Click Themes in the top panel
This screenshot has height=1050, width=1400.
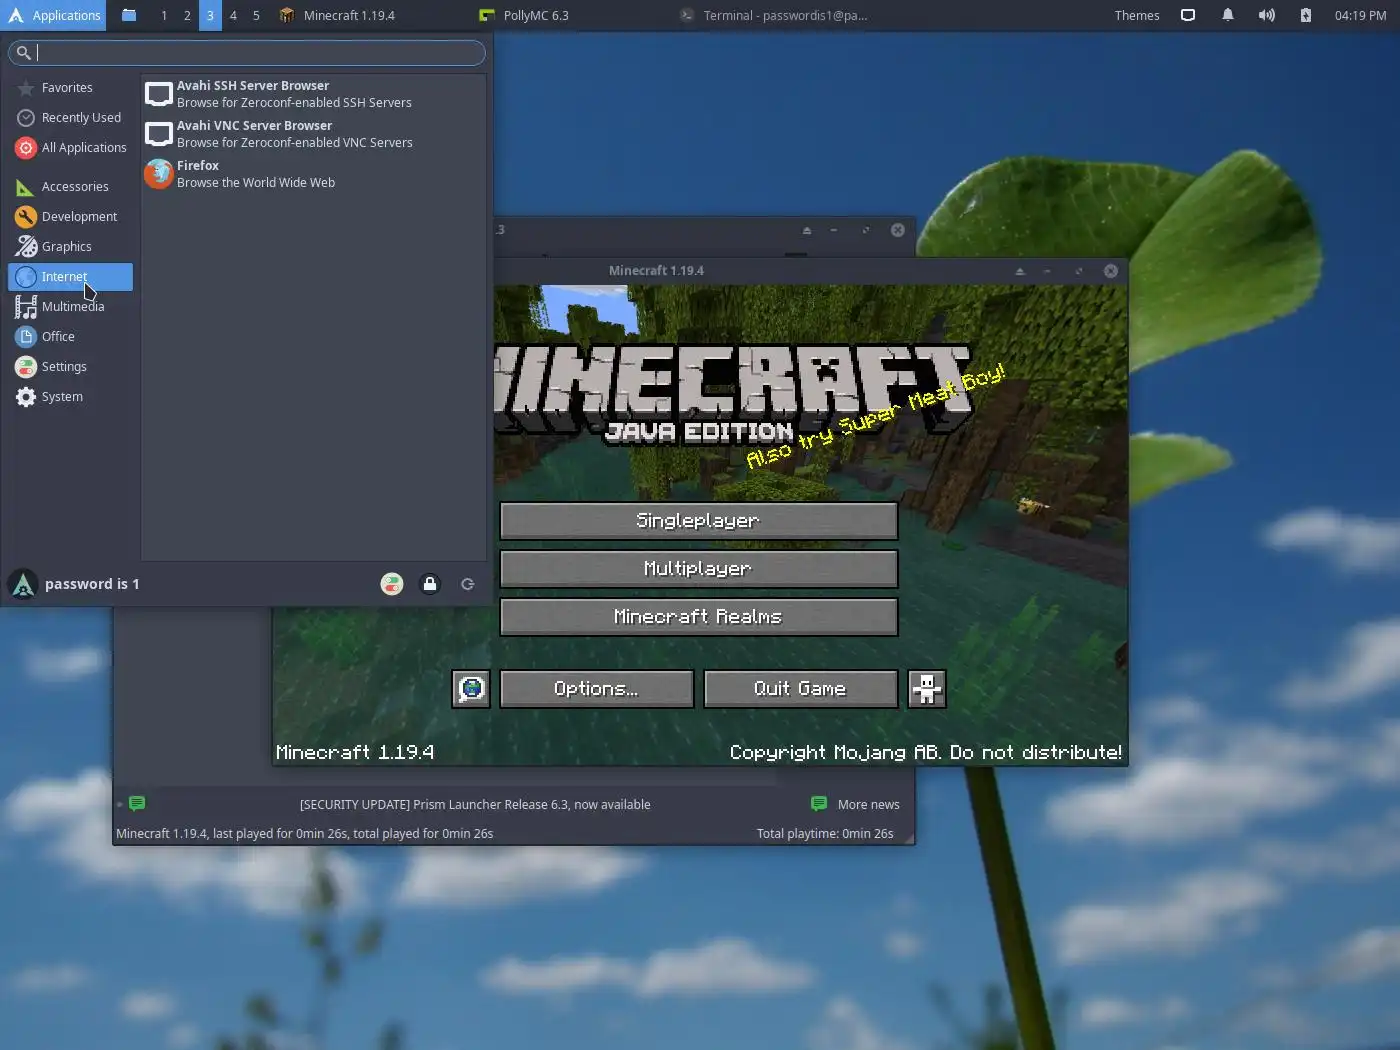click(1137, 15)
